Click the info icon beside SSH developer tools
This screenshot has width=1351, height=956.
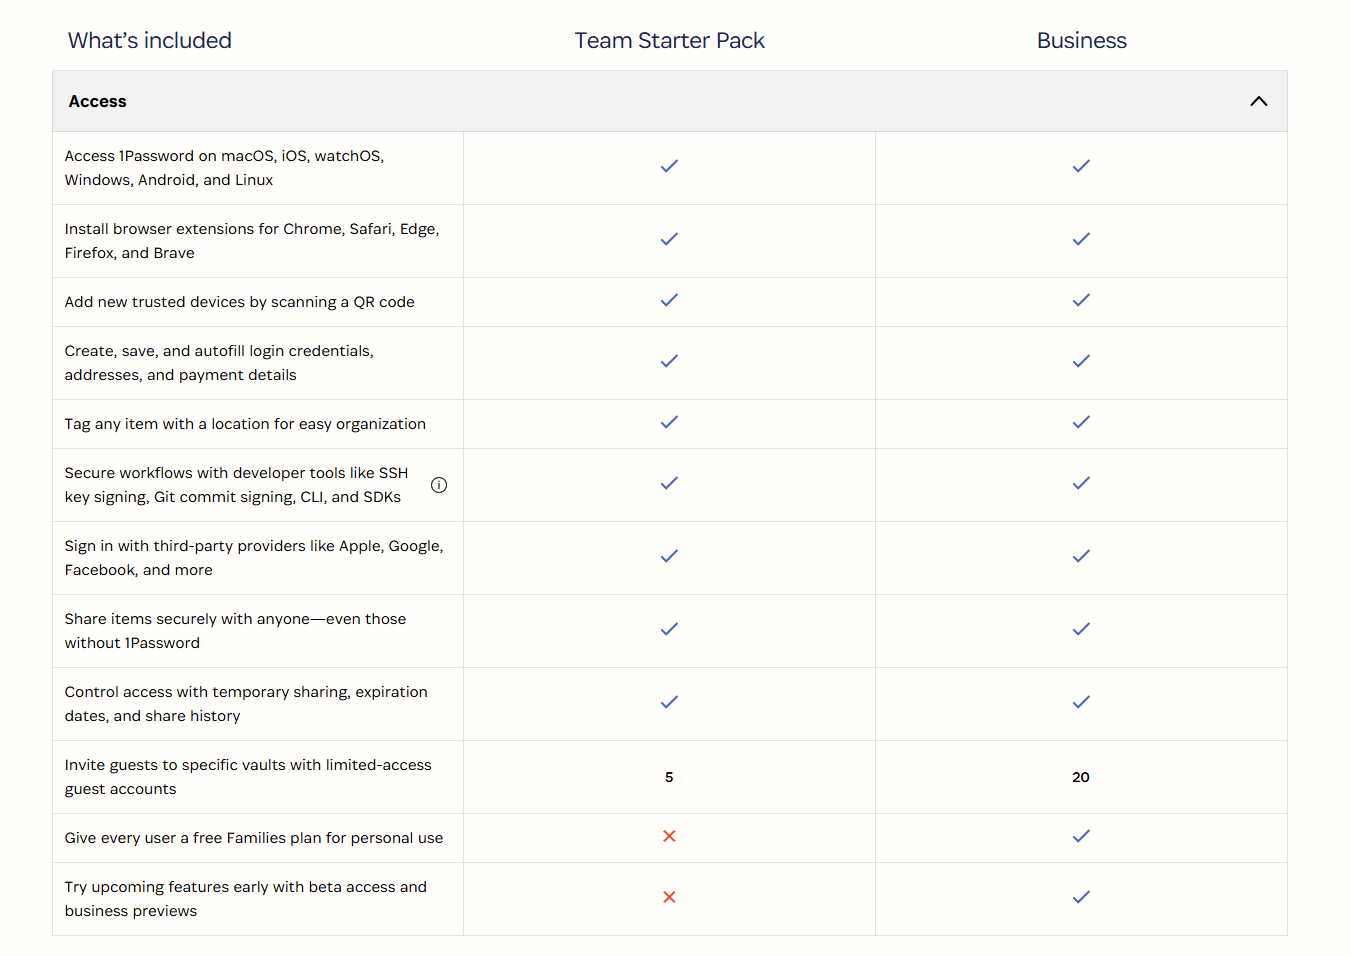(439, 485)
